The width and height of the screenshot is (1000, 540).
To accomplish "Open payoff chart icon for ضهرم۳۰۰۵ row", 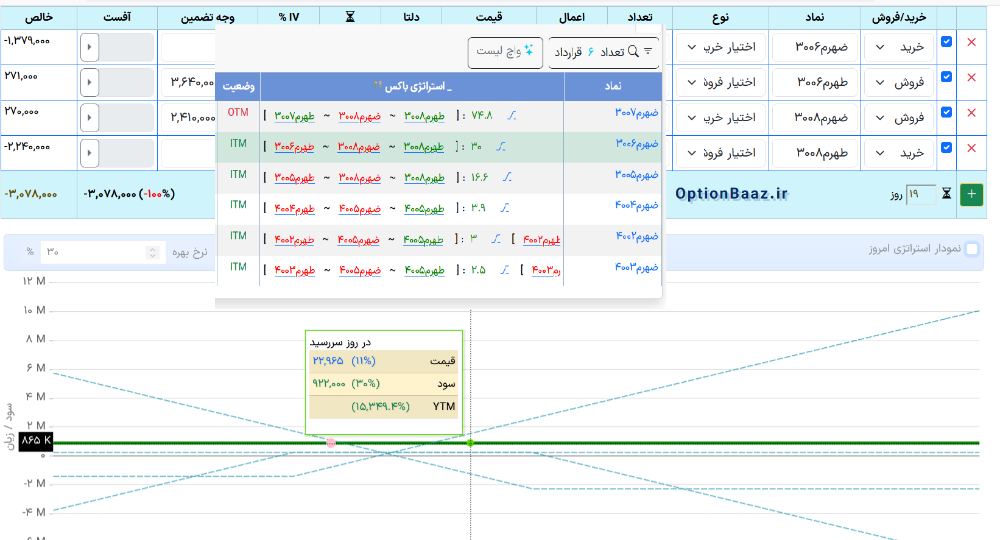I will click(507, 177).
